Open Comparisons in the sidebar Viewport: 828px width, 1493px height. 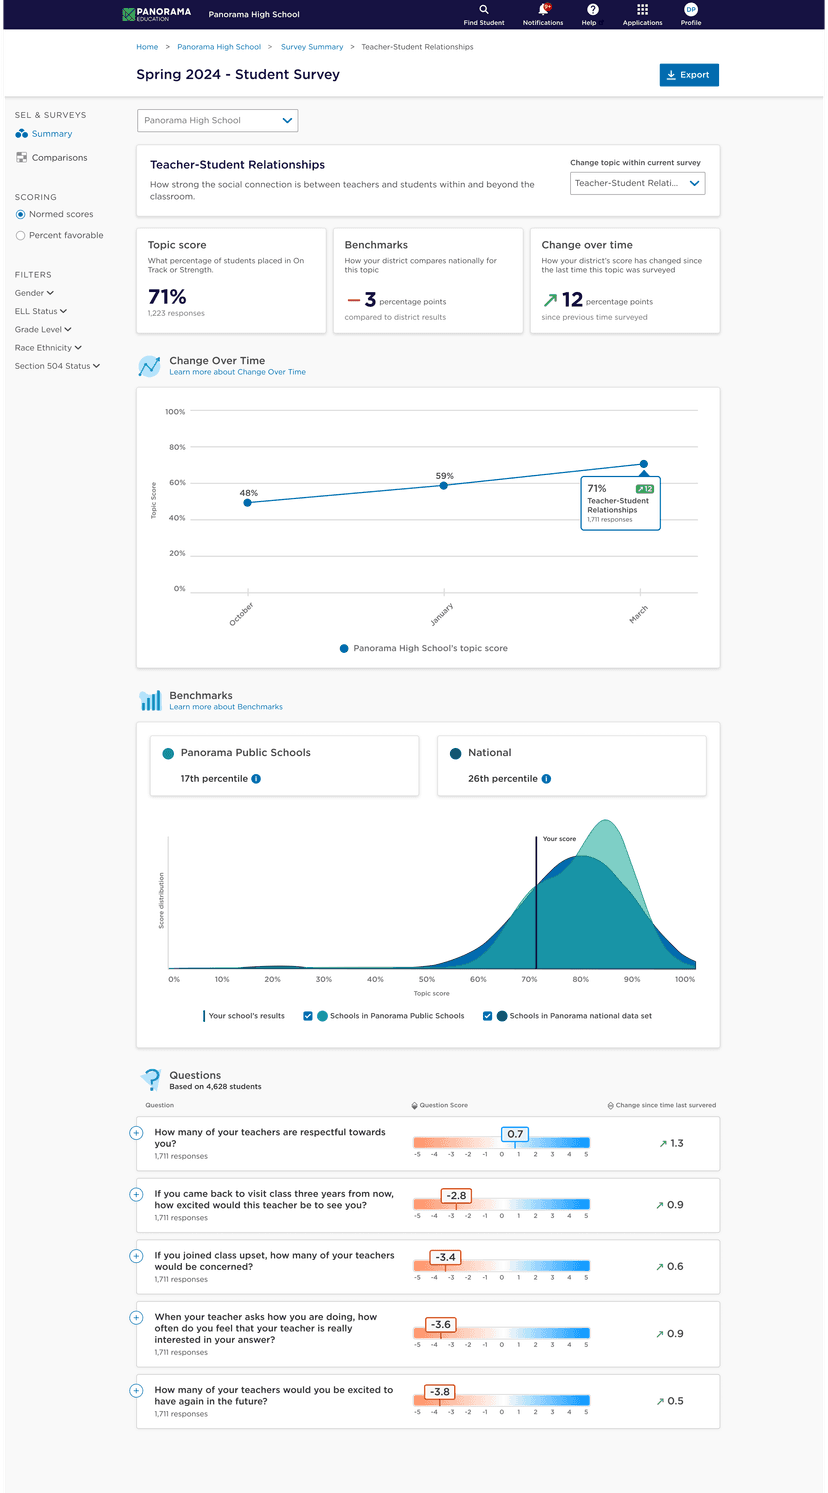click(x=59, y=158)
